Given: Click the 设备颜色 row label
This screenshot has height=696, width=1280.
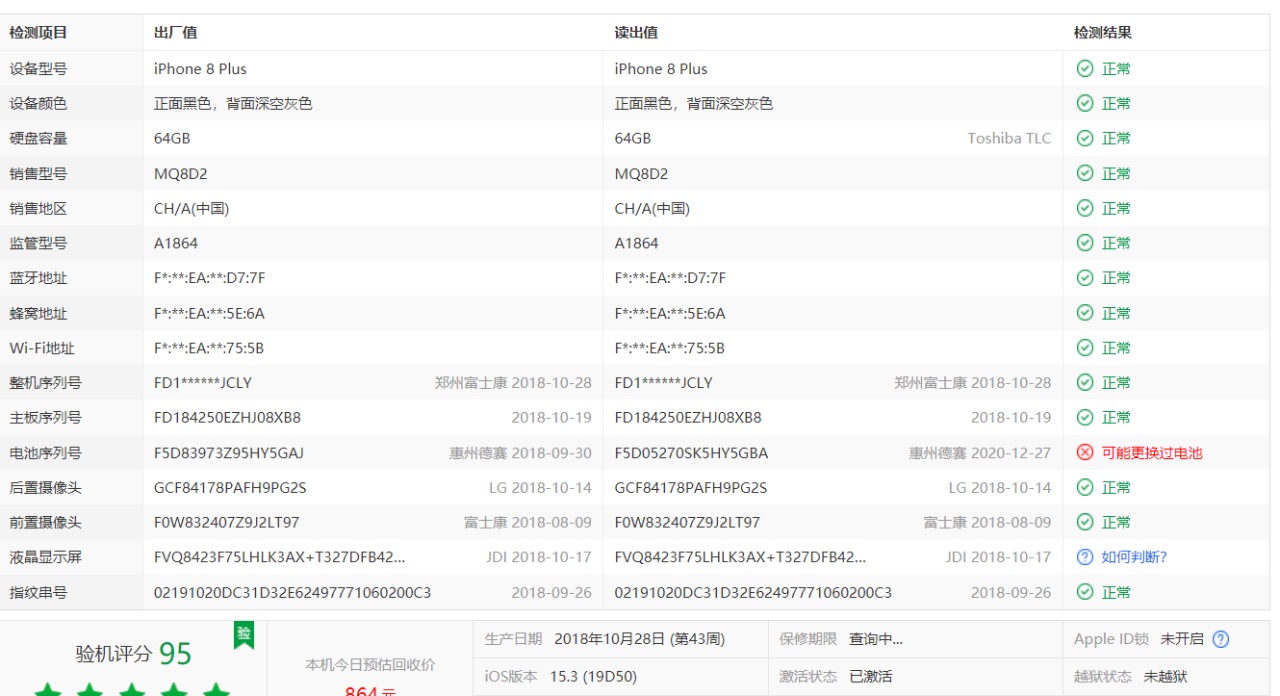Looking at the screenshot, I should tap(38, 104).
